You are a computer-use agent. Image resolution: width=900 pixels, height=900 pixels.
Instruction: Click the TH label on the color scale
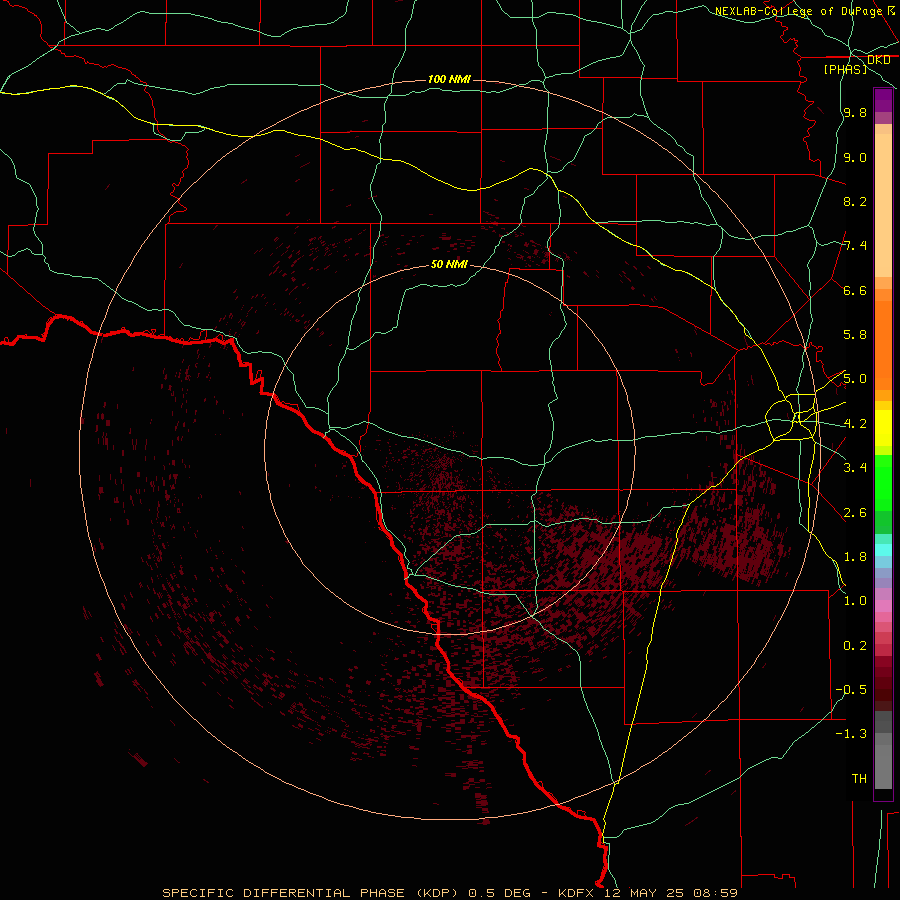[x=859, y=778]
